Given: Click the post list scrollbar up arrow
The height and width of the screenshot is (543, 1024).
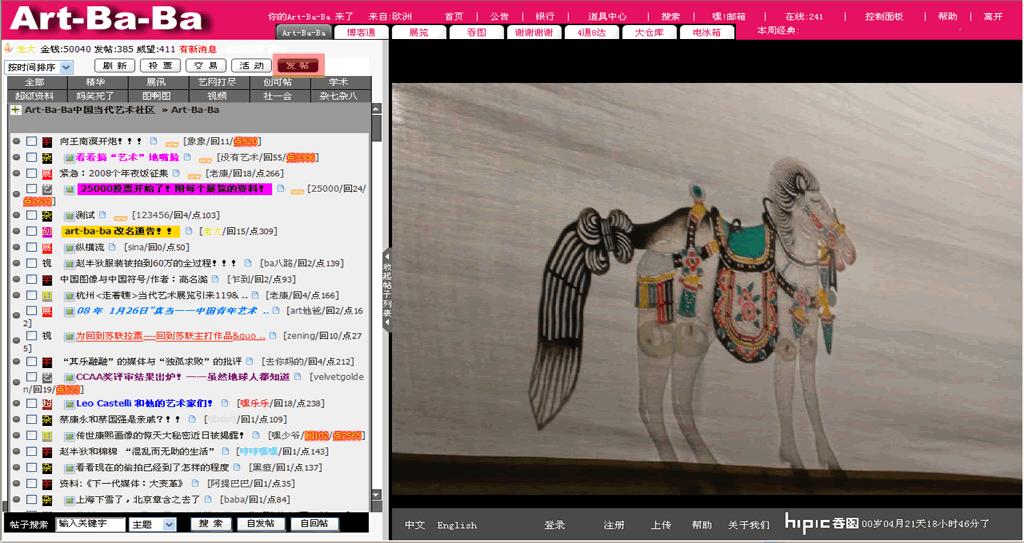Looking at the screenshot, I should 376,110.
